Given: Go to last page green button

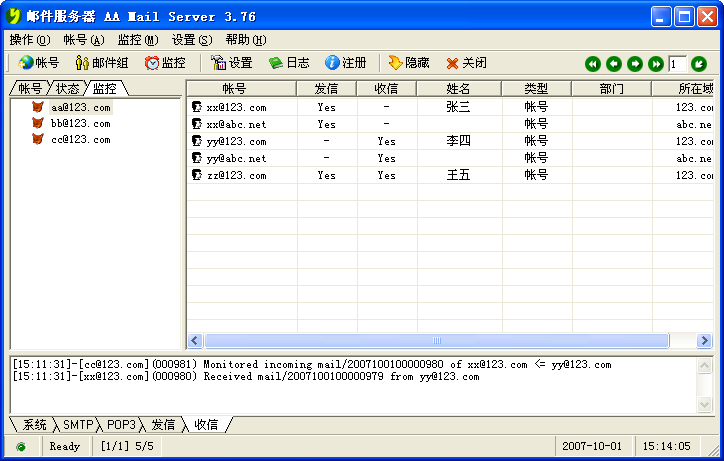Looking at the screenshot, I should point(656,64).
